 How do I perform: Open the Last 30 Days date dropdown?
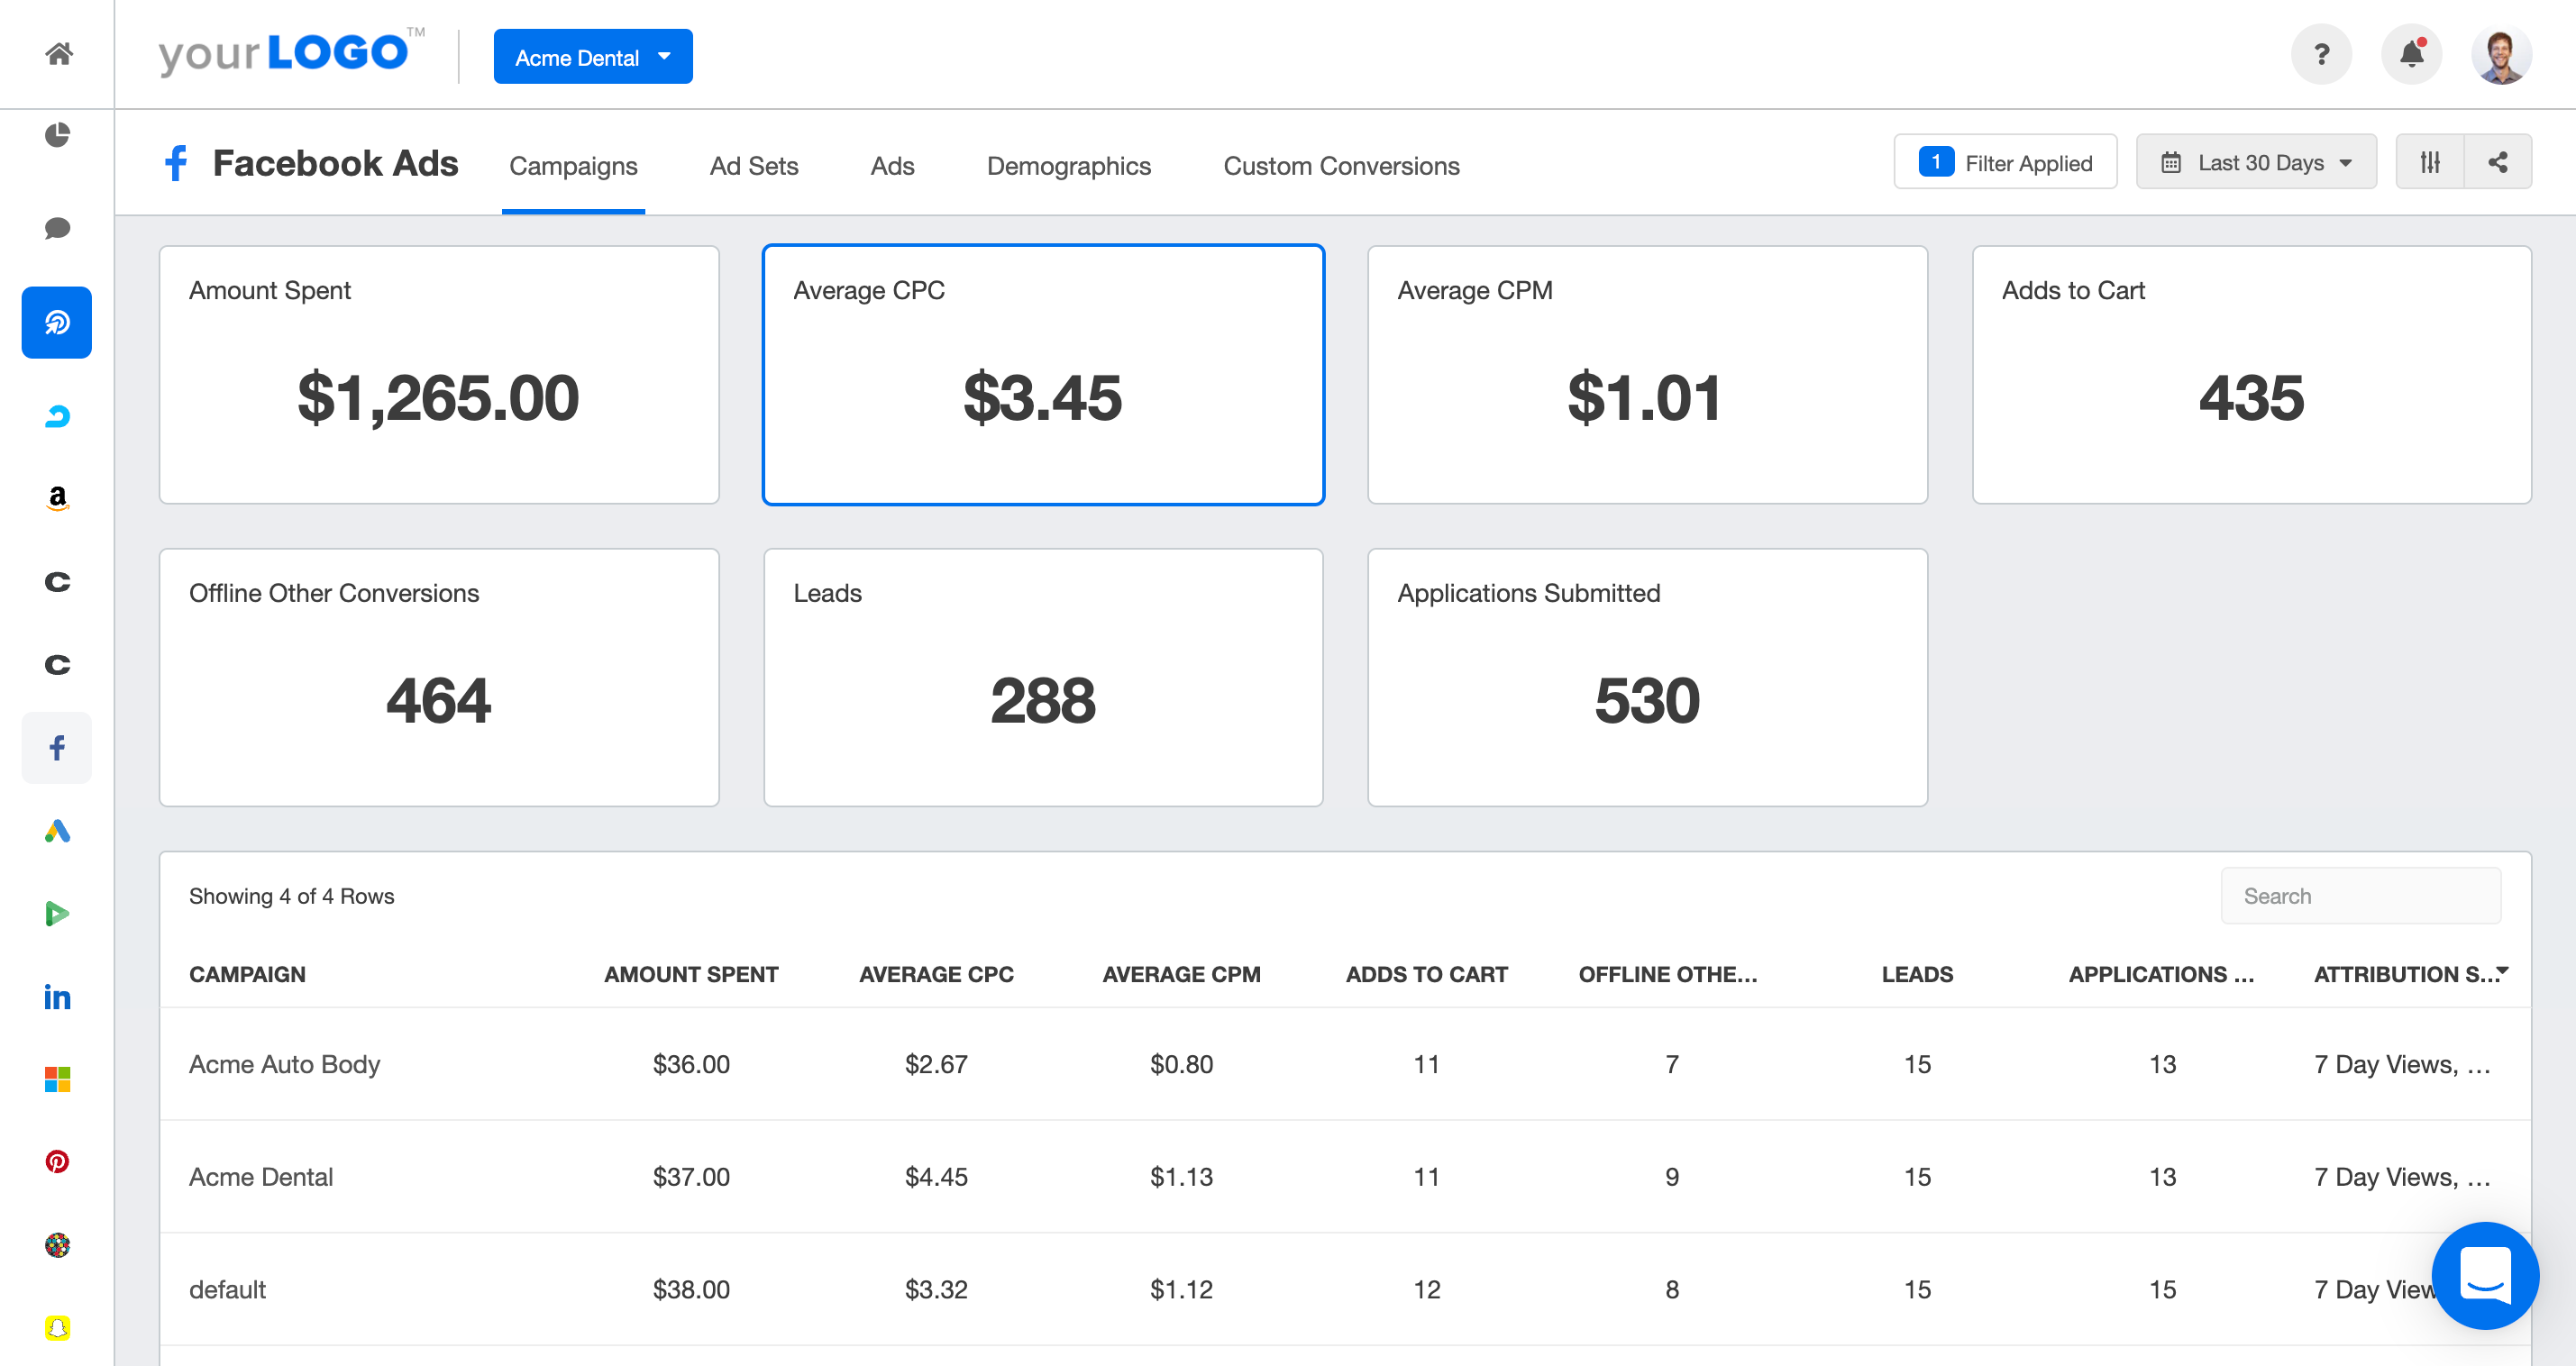2255,162
